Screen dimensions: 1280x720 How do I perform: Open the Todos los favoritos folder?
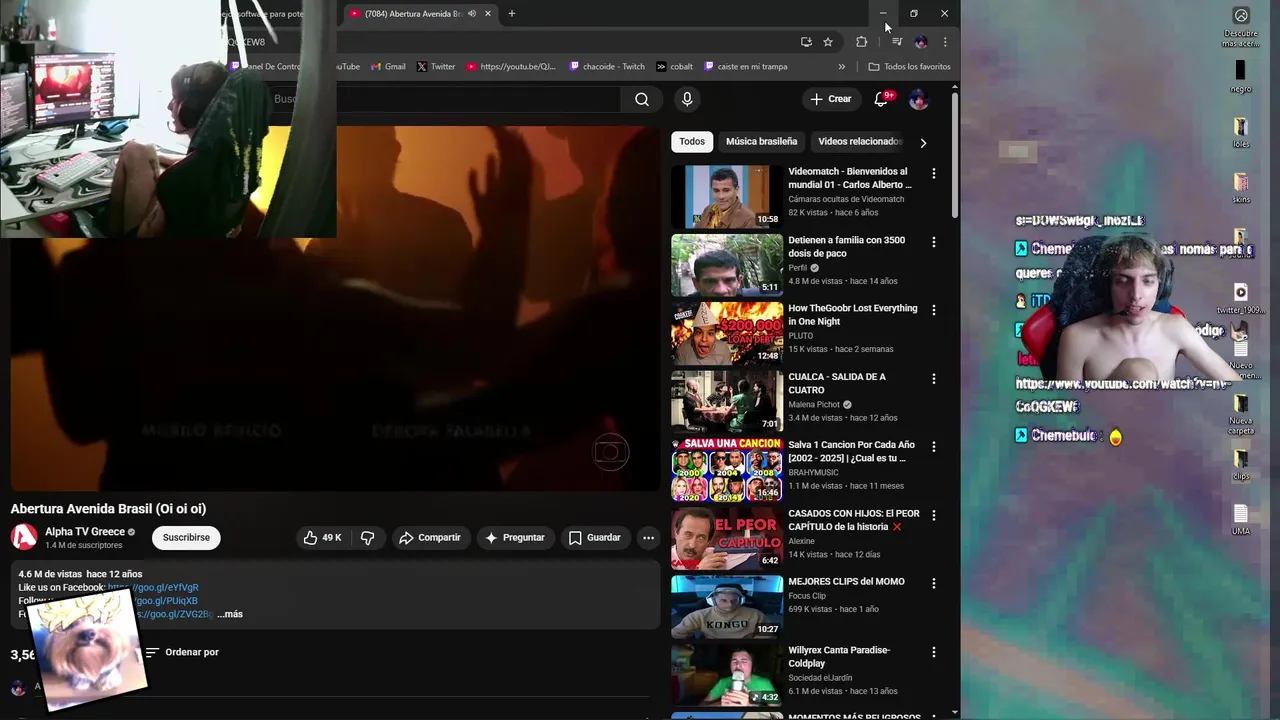(909, 67)
